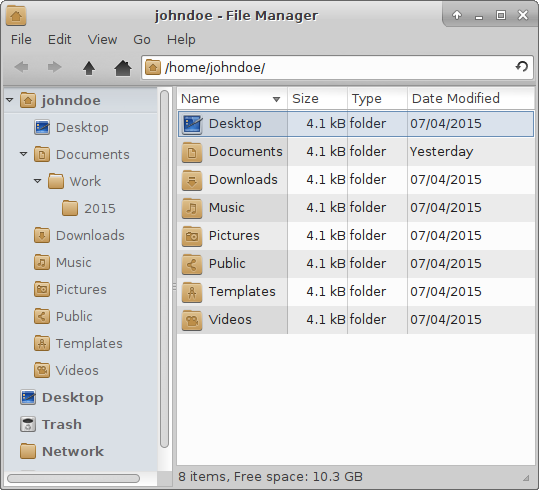
Task: Go up to the parent folder
Action: [x=89, y=67]
